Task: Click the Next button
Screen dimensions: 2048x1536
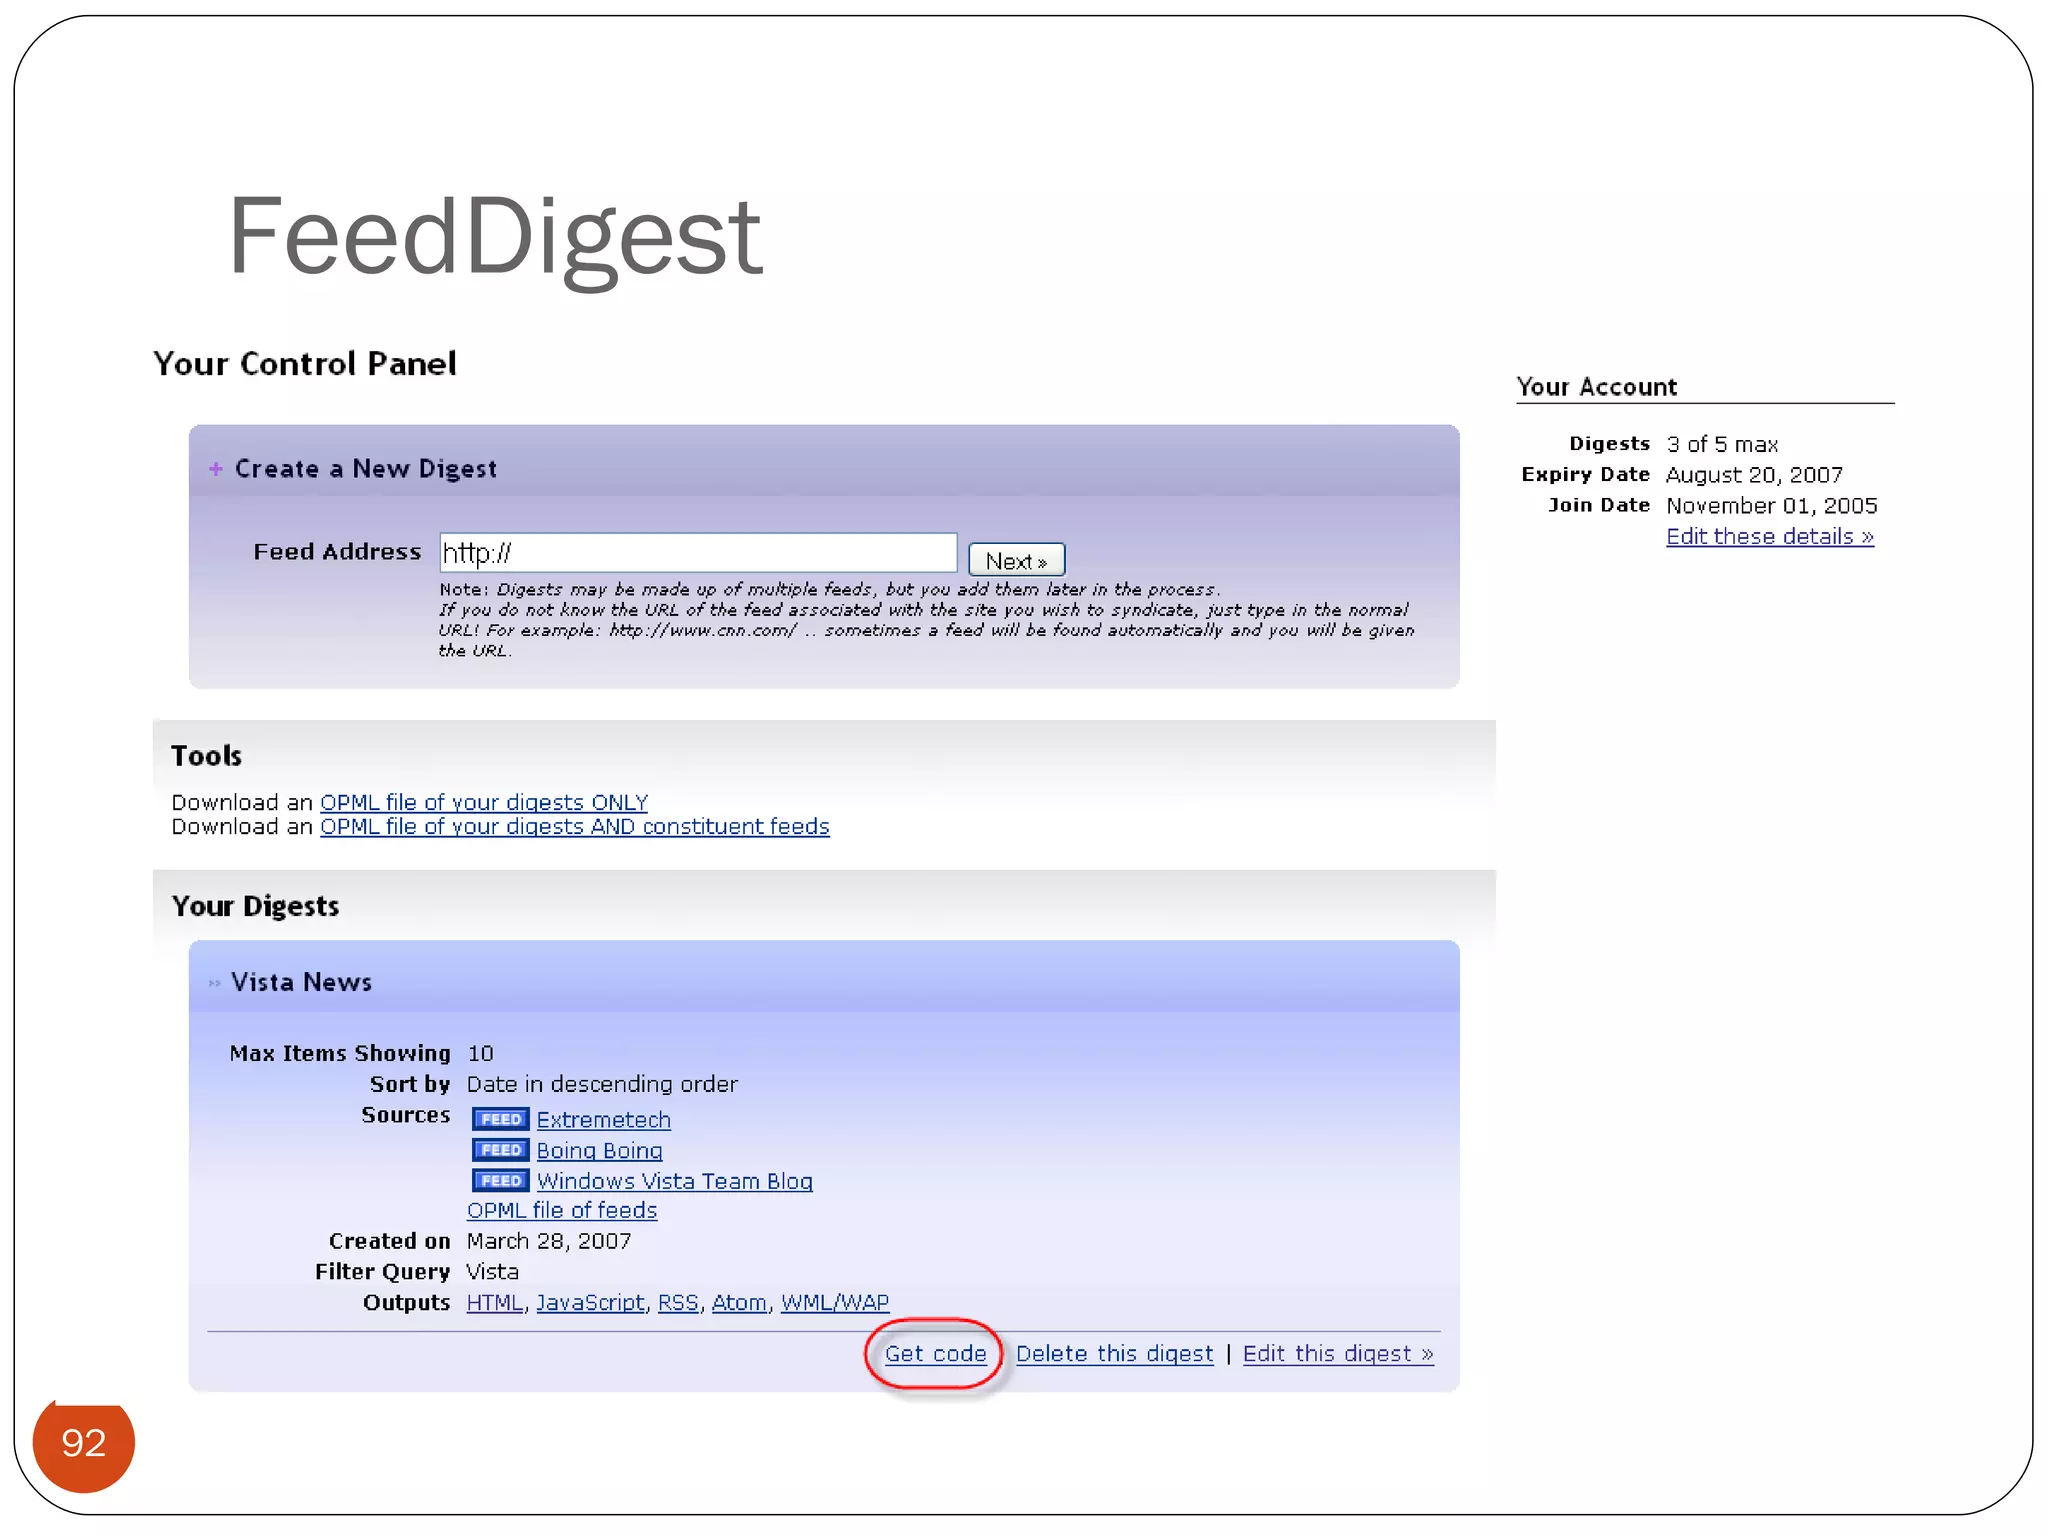Action: (1016, 560)
